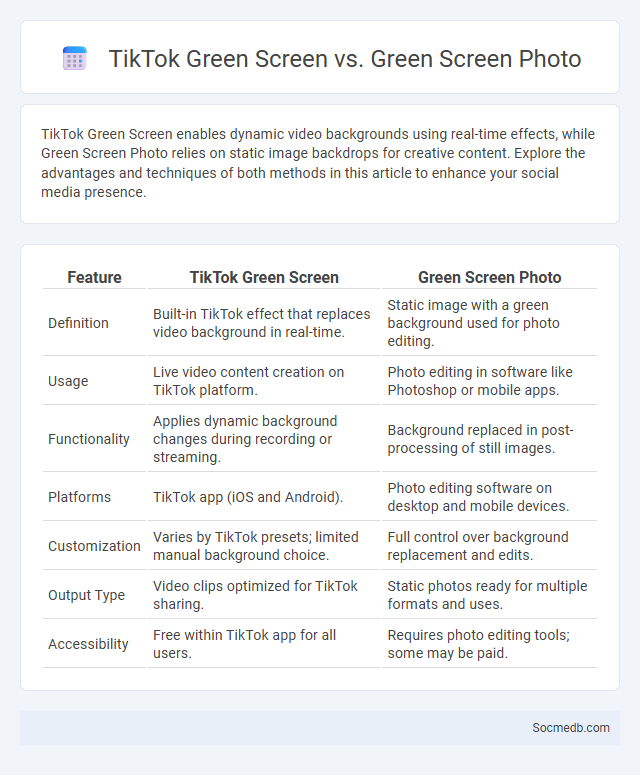Click the 'Video clips optimized for TikTok' cell
Image resolution: width=640 pixels, height=775 pixels.
point(255,595)
